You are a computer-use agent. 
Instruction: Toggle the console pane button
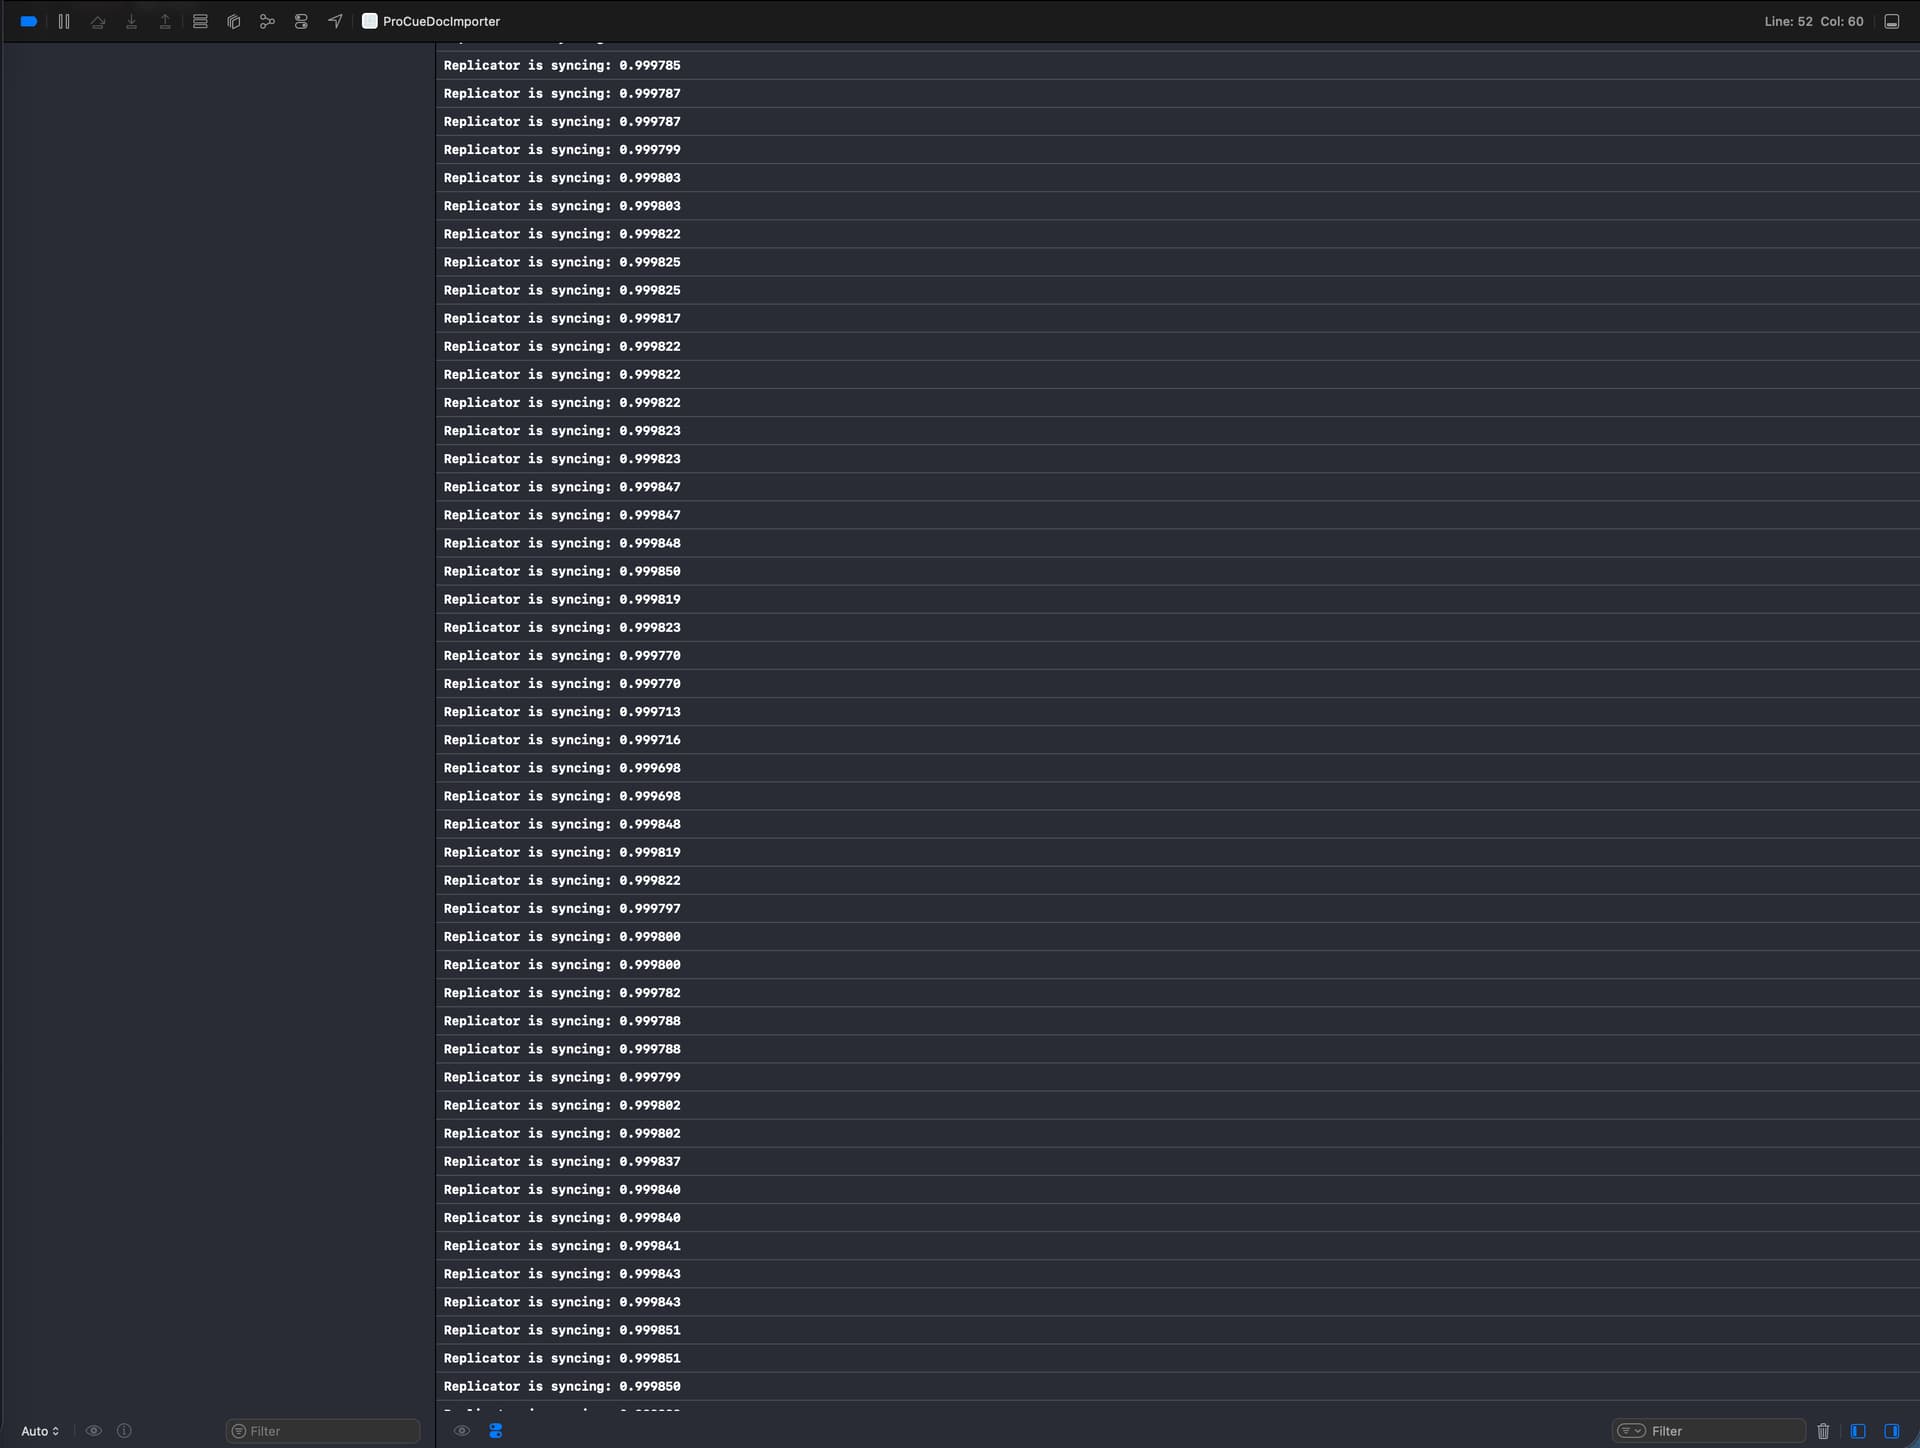pyautogui.click(x=1891, y=1431)
